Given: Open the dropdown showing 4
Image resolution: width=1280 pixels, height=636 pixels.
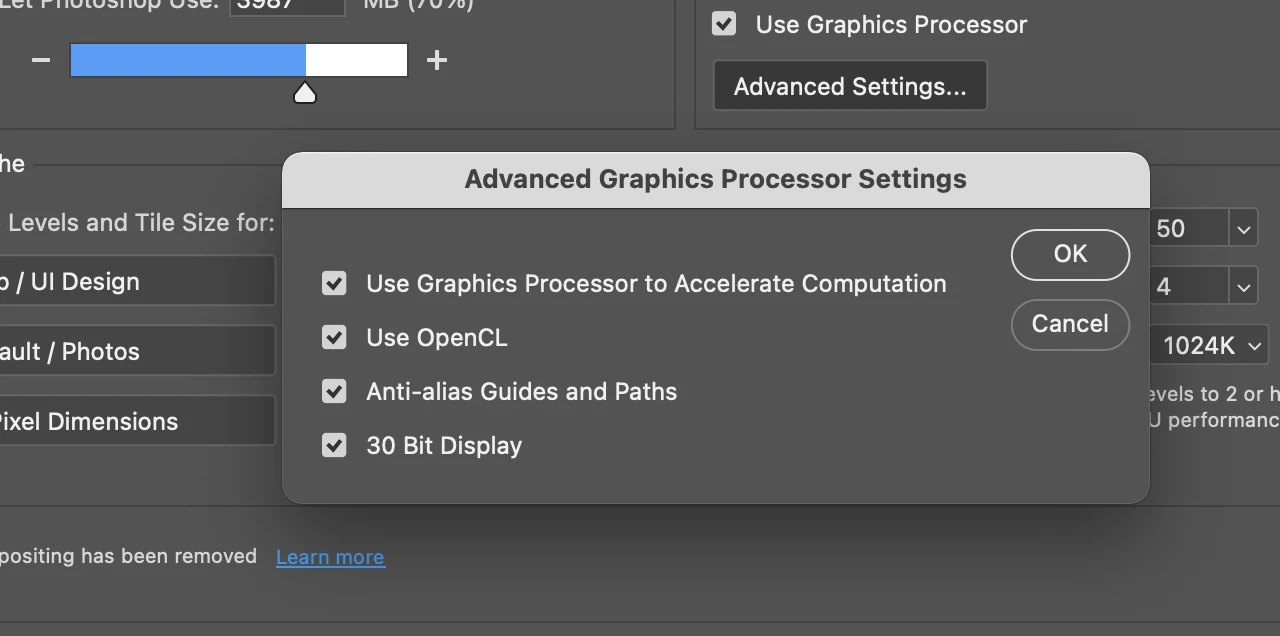Looking at the screenshot, I should coord(1243,287).
